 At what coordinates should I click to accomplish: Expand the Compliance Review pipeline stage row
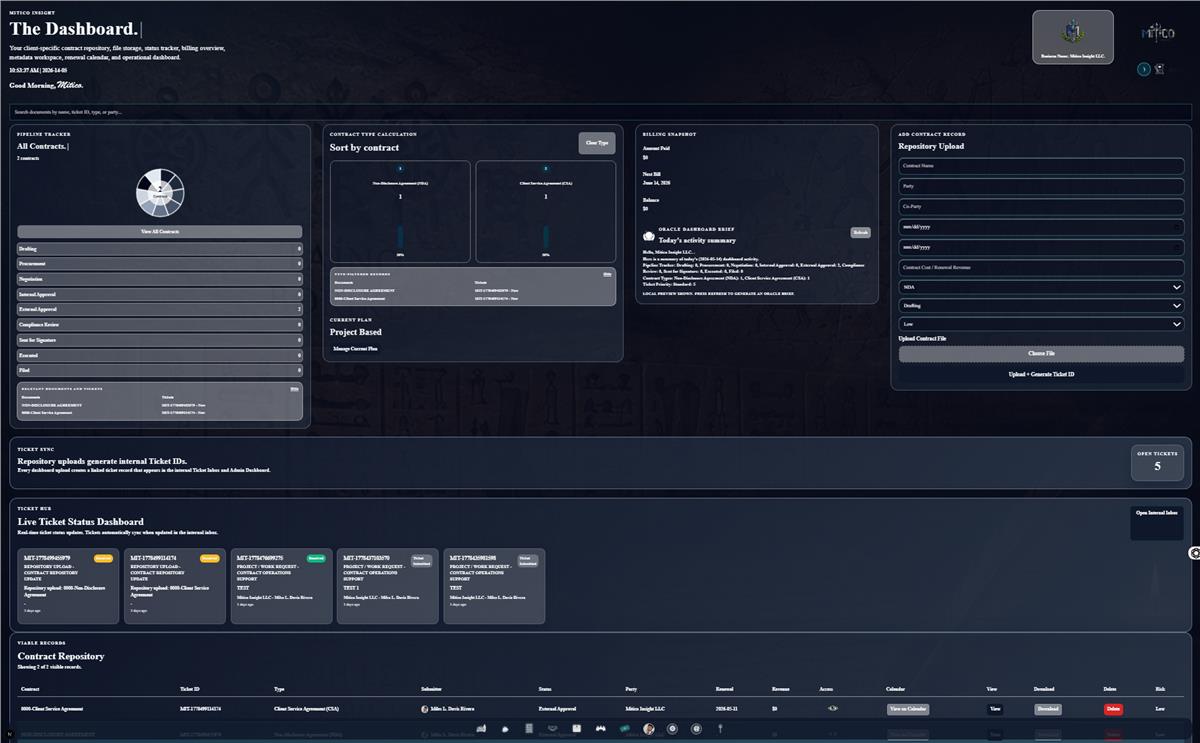160,325
